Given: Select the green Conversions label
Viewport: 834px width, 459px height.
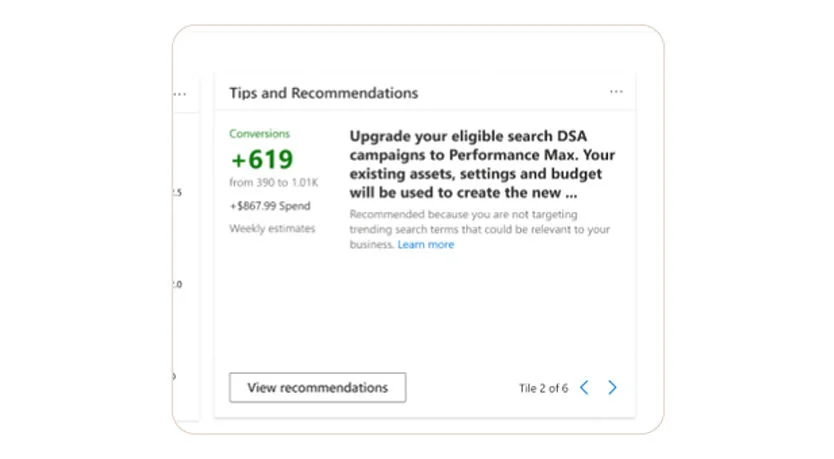Looking at the screenshot, I should 260,133.
